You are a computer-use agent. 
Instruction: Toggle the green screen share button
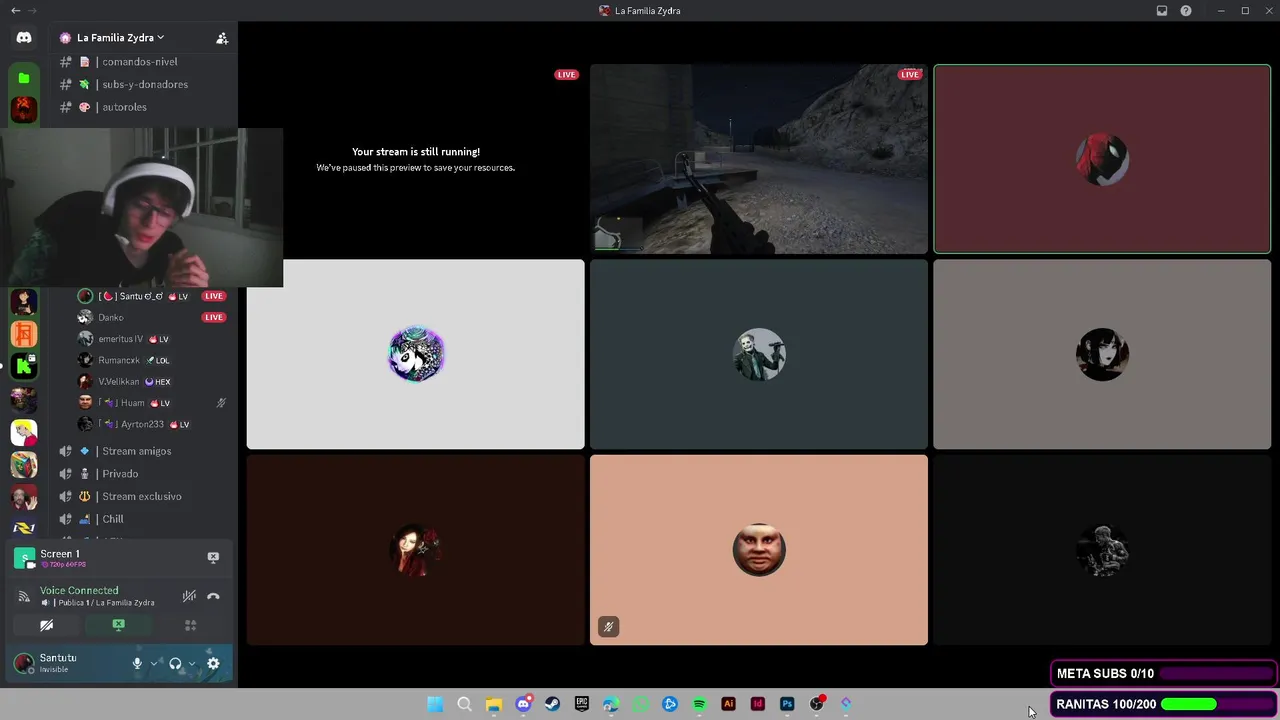pos(118,625)
